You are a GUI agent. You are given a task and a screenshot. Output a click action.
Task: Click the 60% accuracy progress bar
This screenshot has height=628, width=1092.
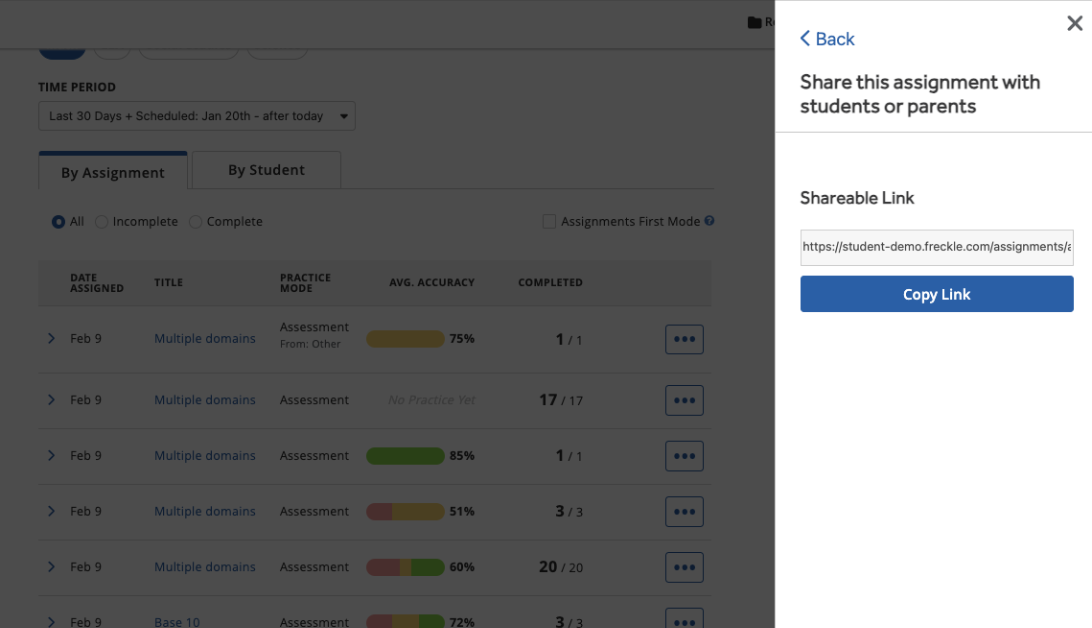(405, 567)
